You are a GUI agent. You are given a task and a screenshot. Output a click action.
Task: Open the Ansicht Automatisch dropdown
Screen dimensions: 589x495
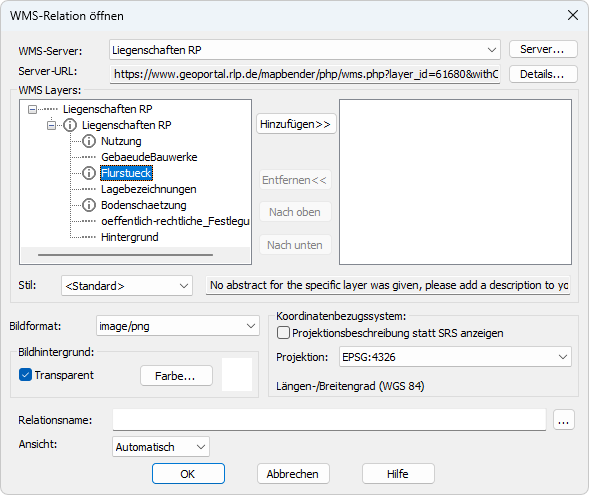[x=161, y=447]
